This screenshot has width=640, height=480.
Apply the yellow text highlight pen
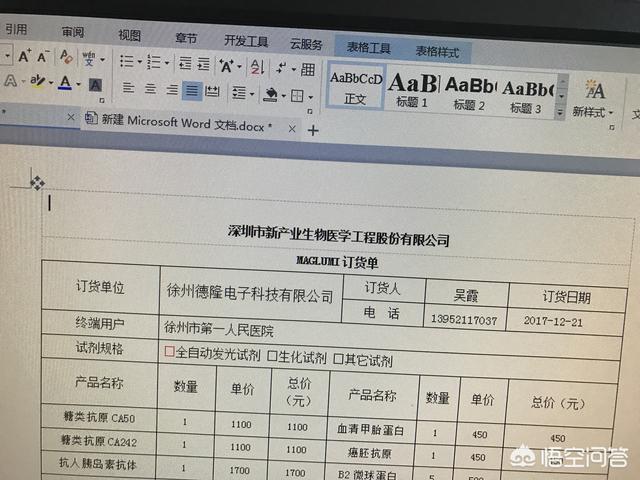[x=37, y=81]
